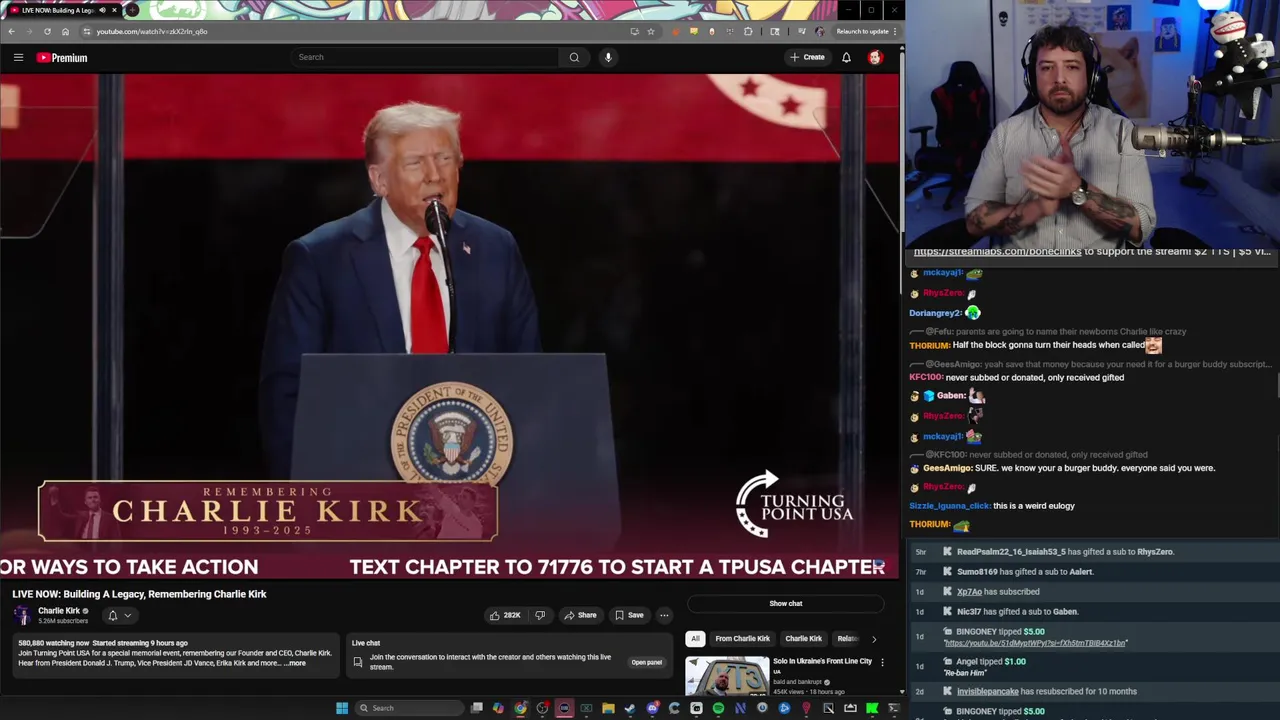
Task: Open options for Solo In Ukraine's video
Action: click(882, 662)
